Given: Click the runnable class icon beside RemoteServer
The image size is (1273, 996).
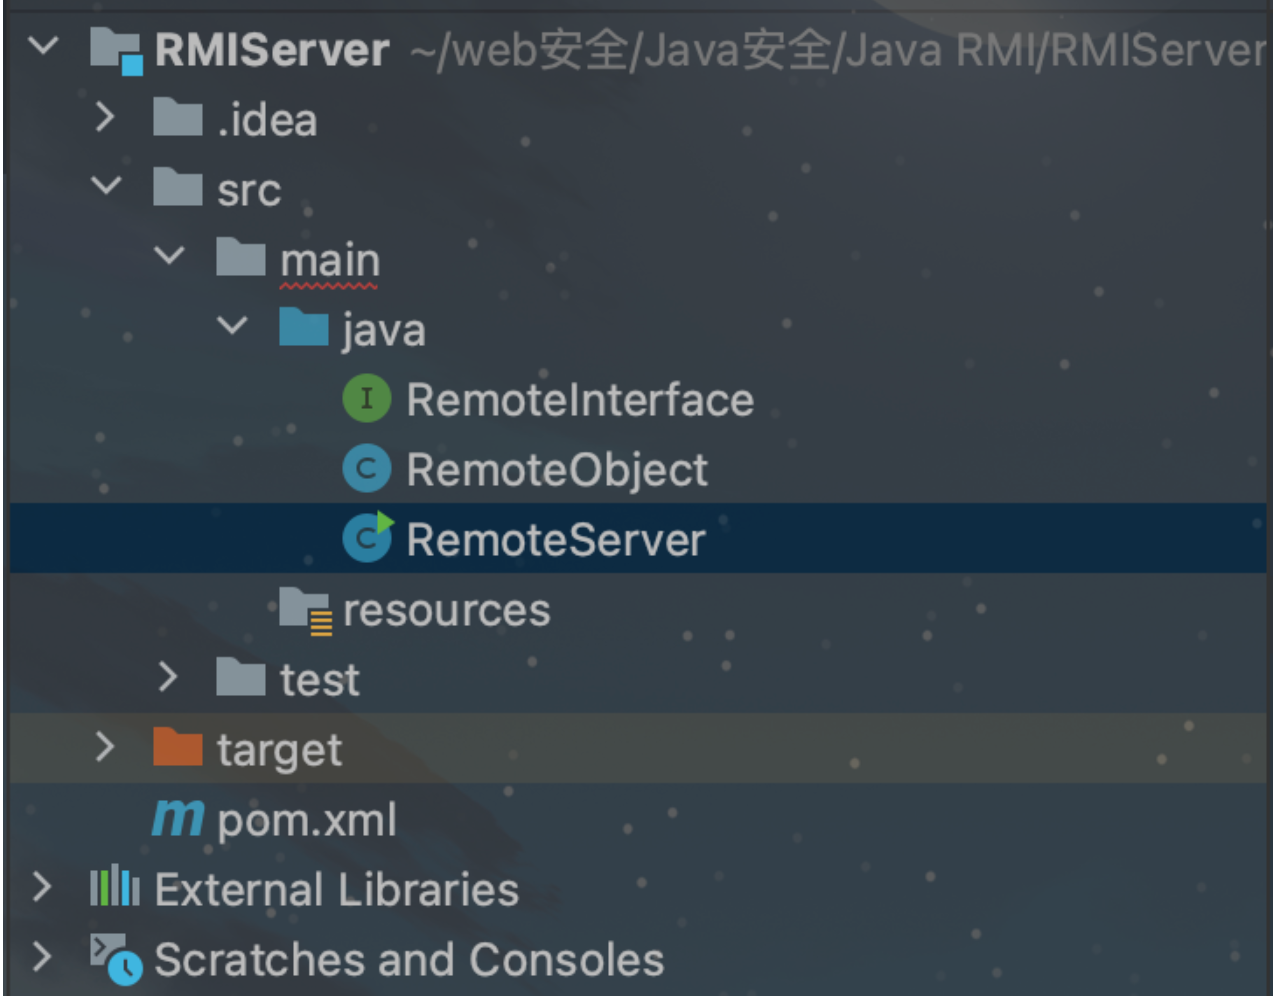Looking at the screenshot, I should point(368,538).
